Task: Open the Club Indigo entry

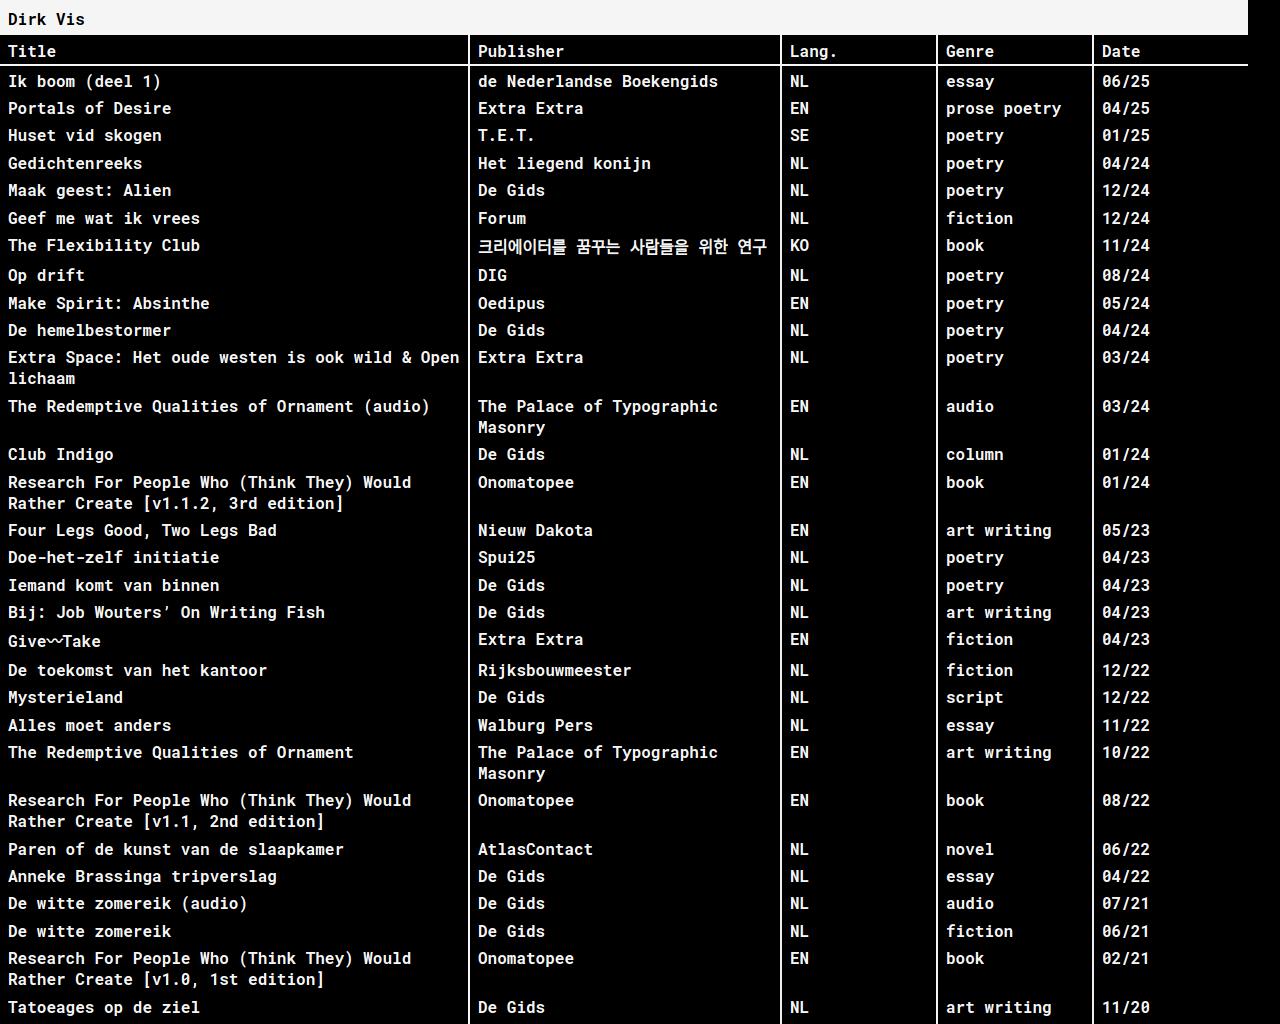Action: (60, 454)
